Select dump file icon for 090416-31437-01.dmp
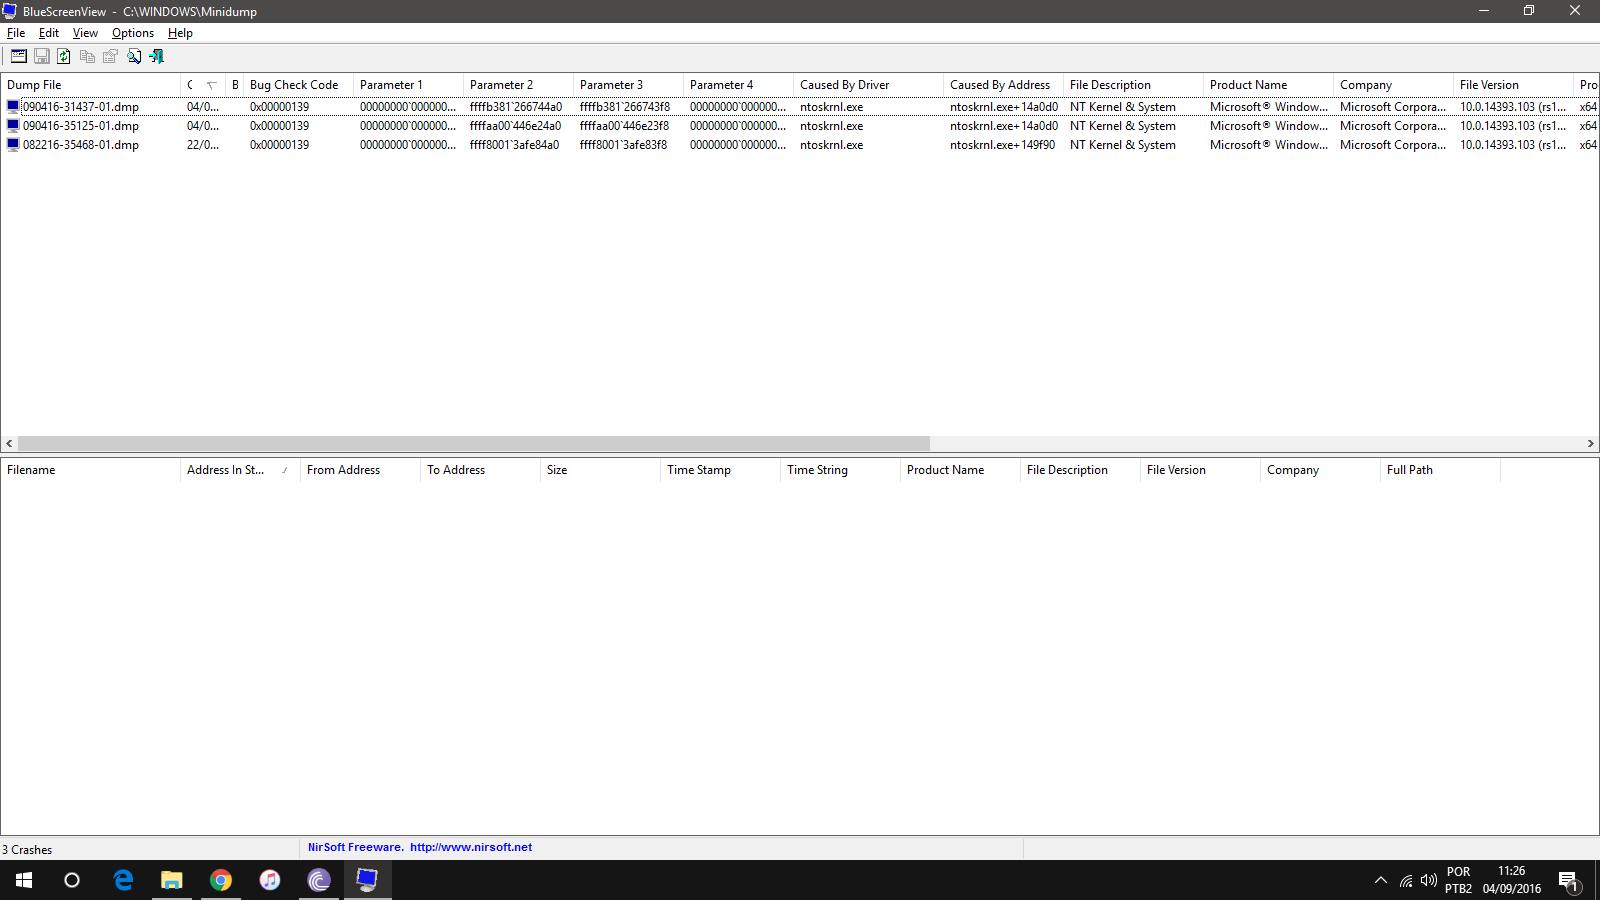1600x900 pixels. coord(13,106)
